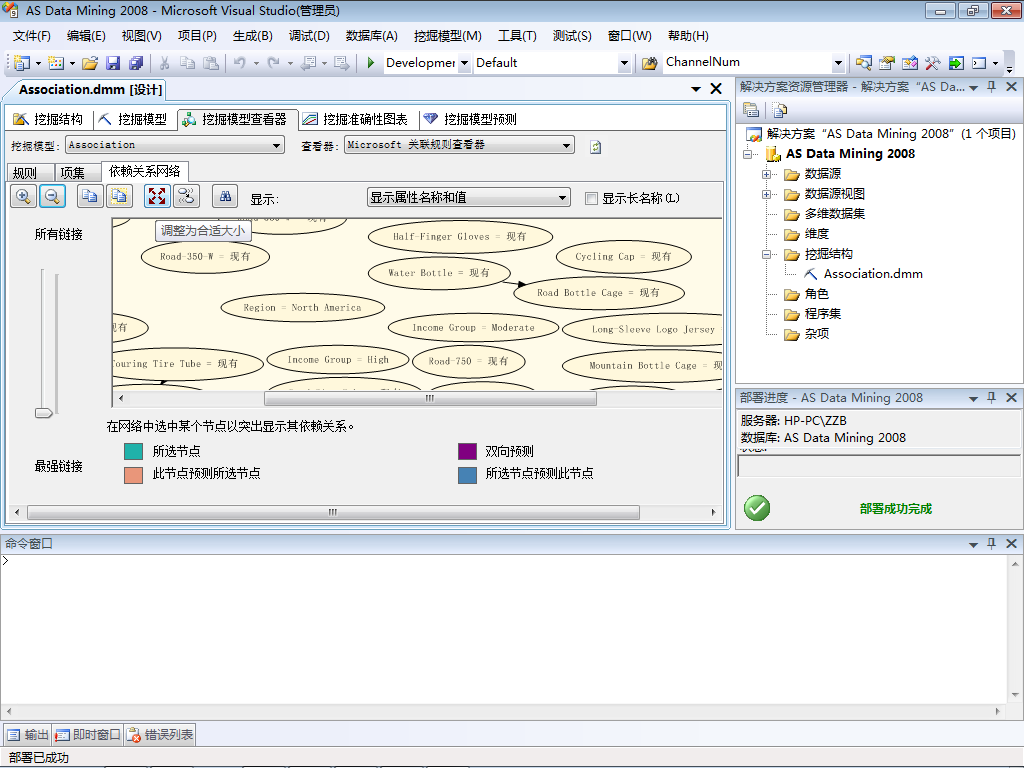Image resolution: width=1024 pixels, height=768 pixels.
Task: Open the 即时窗口 tab
Action: click(x=88, y=735)
